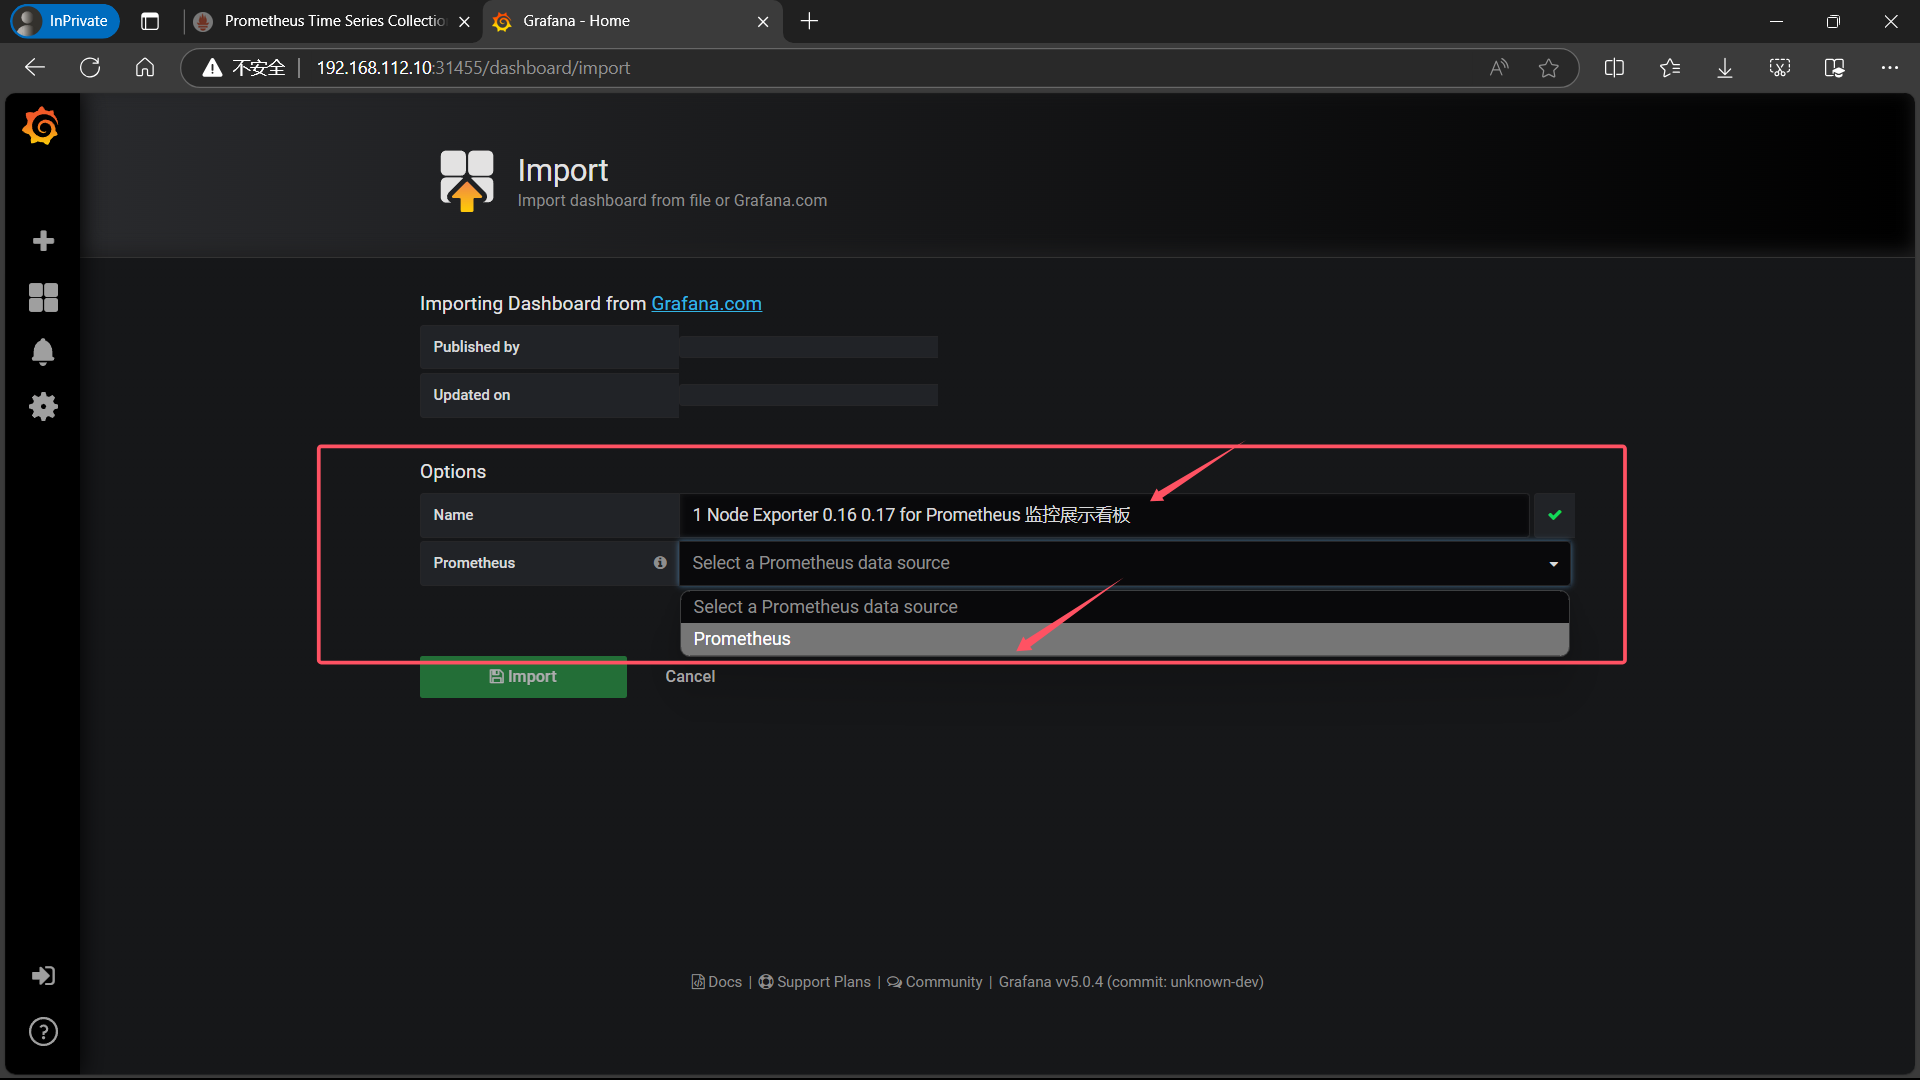Open the Create plus menu
1920x1080 pixels.
[x=43, y=241]
